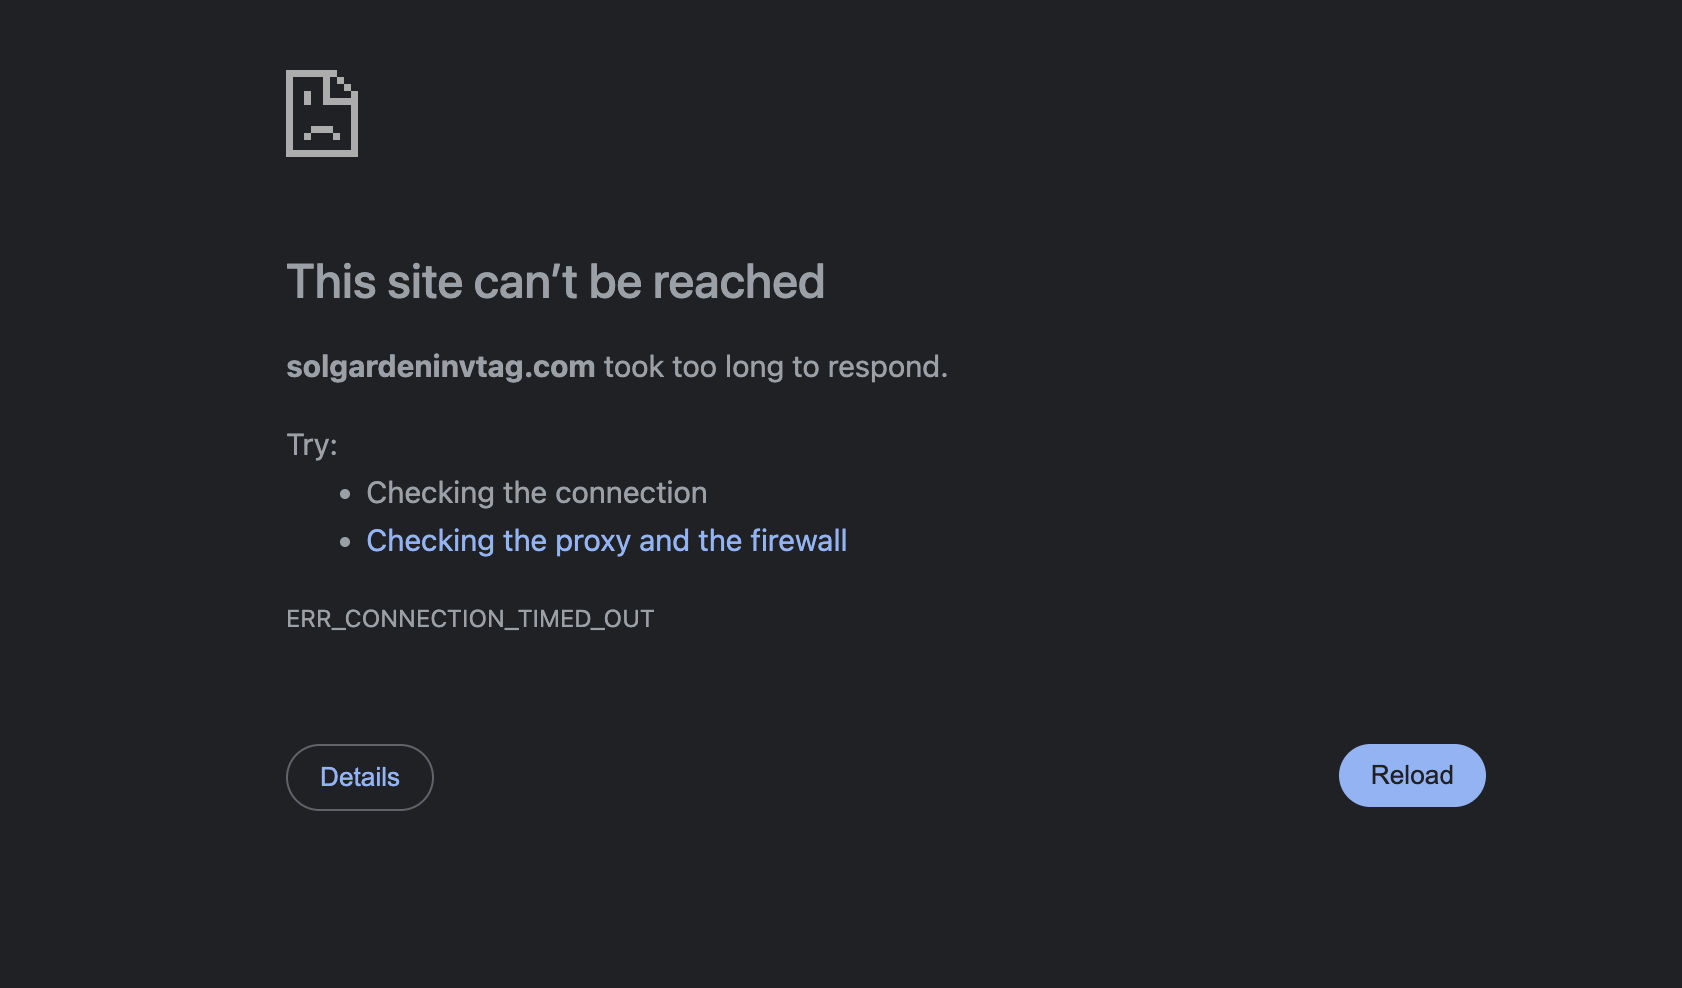
Task: Click the bold solgardeninvtag.com domain name
Action: point(440,367)
